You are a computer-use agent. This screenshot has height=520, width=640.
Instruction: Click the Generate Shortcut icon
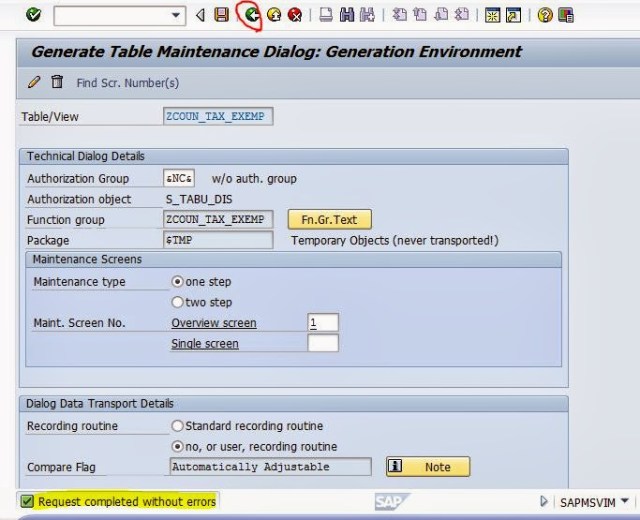(x=513, y=16)
